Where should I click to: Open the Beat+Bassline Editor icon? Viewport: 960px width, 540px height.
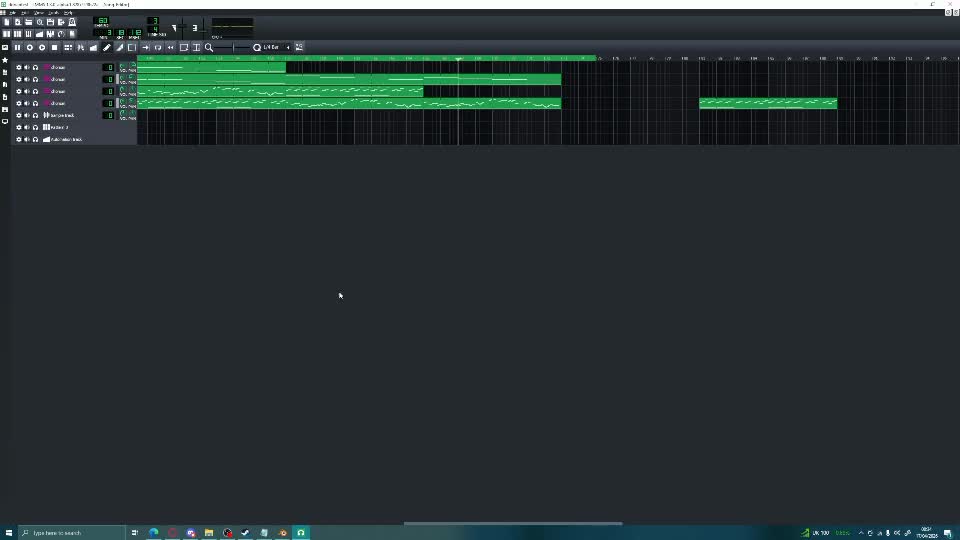(x=18, y=34)
